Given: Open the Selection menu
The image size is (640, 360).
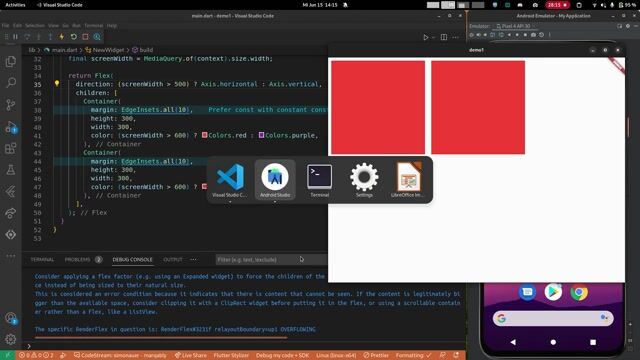Looking at the screenshot, I should tap(35, 25).
